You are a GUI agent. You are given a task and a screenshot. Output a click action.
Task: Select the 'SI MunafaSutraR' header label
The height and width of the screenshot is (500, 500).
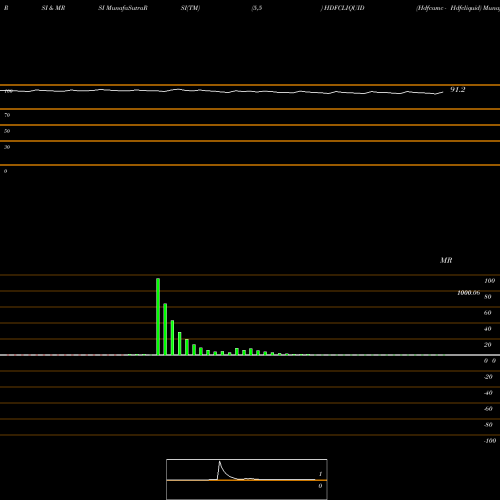pos(123,8)
